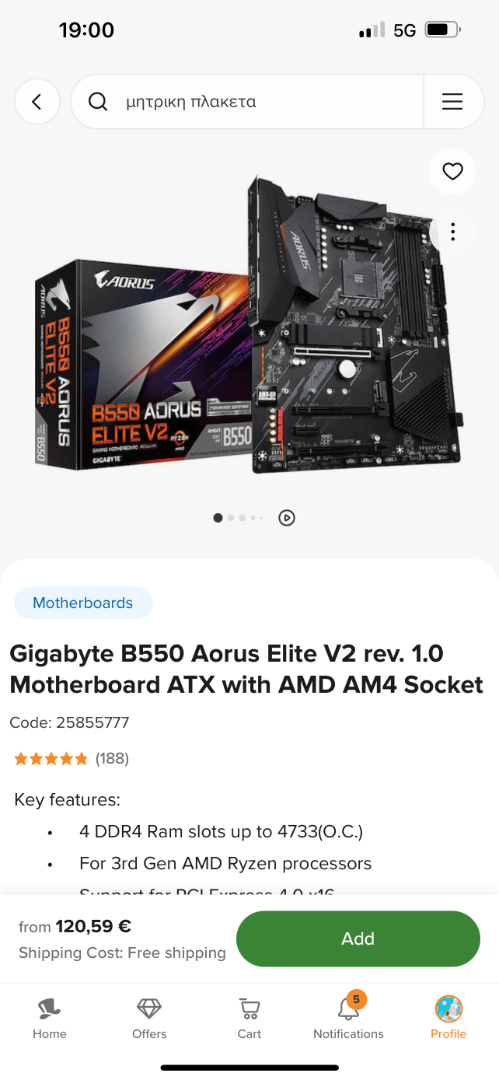Open Notifications with 5 badge
Viewport: 499px width, 1080px height.
click(x=348, y=1016)
